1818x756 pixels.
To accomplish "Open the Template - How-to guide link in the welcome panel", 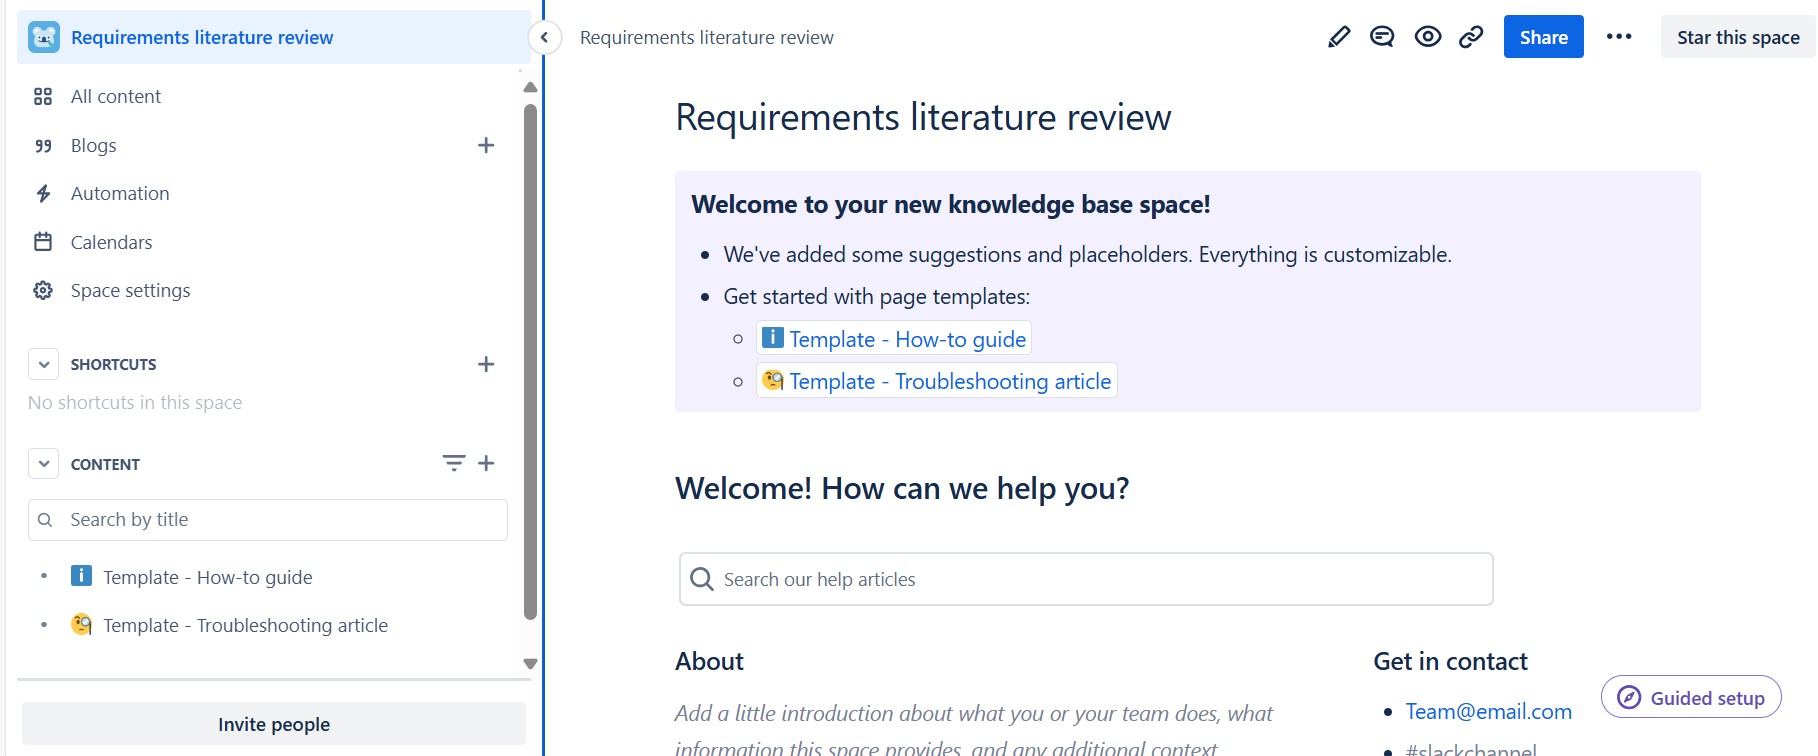I will point(894,339).
